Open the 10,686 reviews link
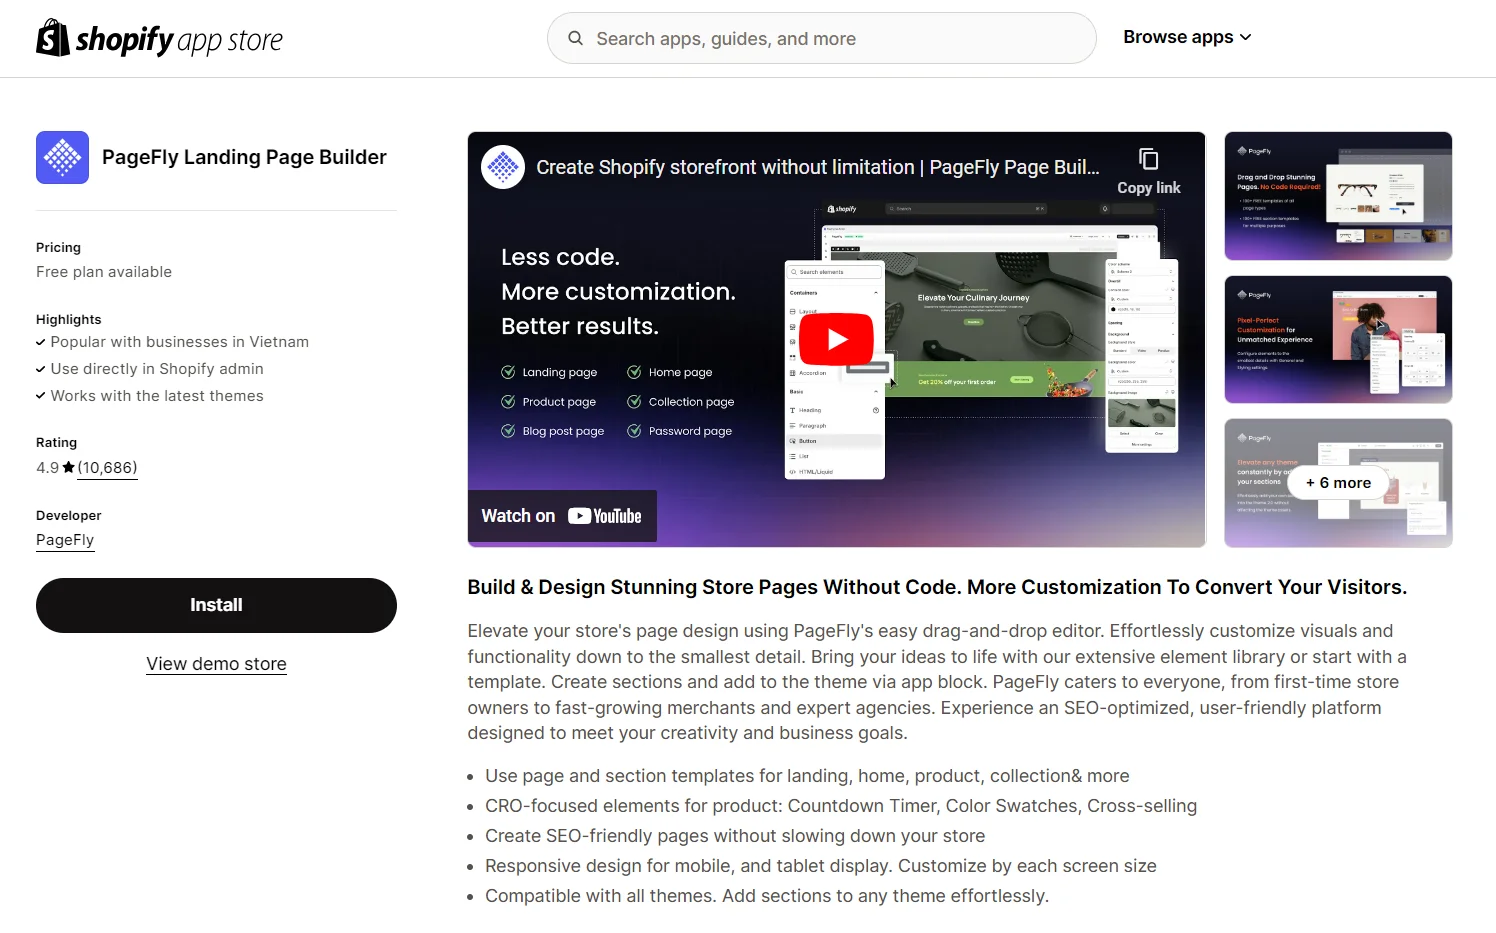This screenshot has height=933, width=1496. (107, 467)
